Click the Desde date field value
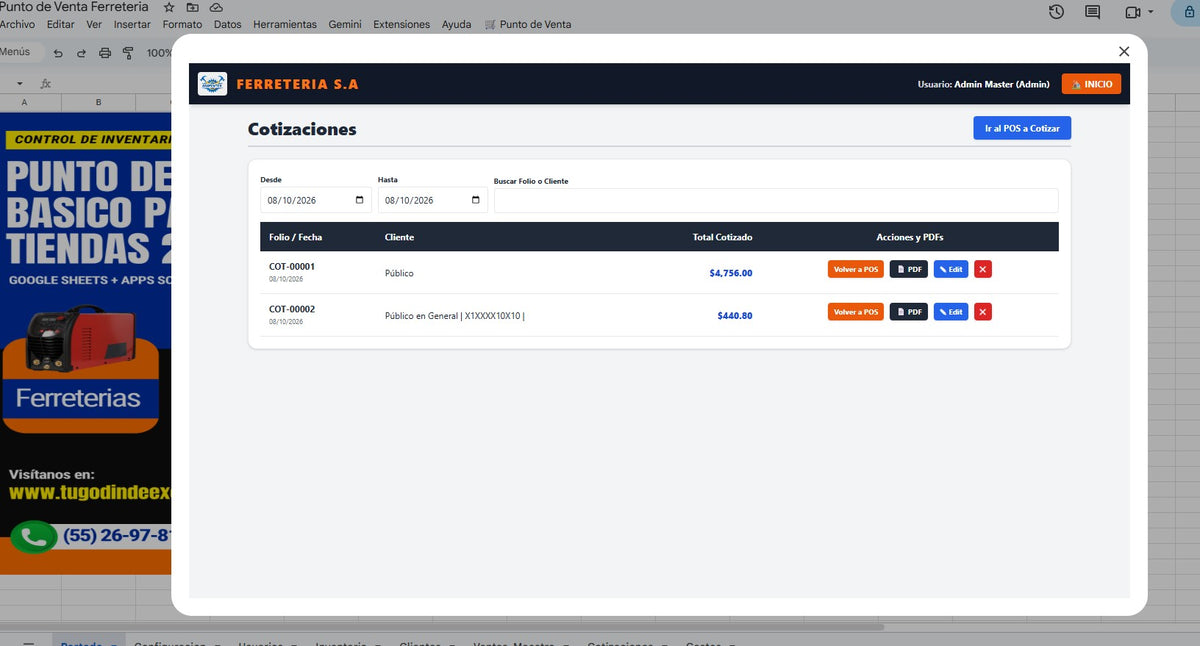 point(291,200)
